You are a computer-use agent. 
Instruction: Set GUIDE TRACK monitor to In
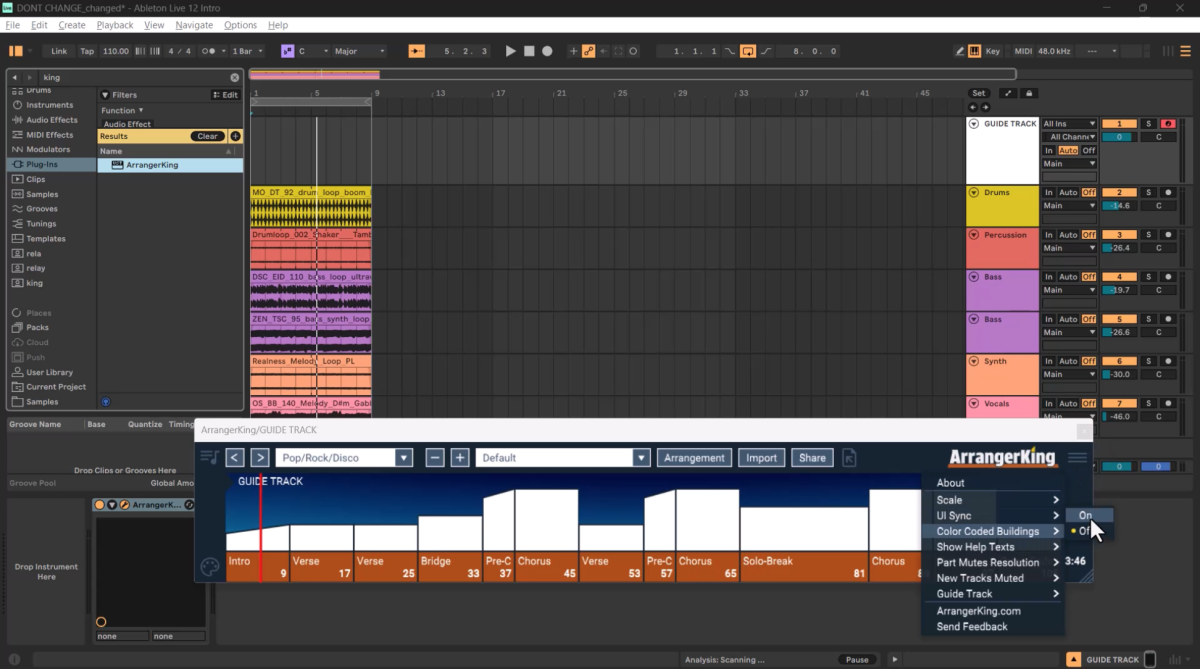click(1049, 150)
